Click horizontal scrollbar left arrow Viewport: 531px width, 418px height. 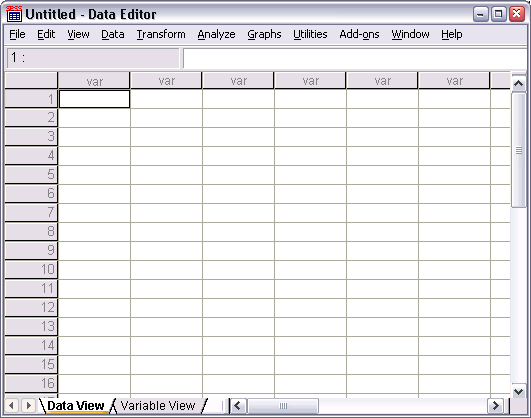pos(238,405)
